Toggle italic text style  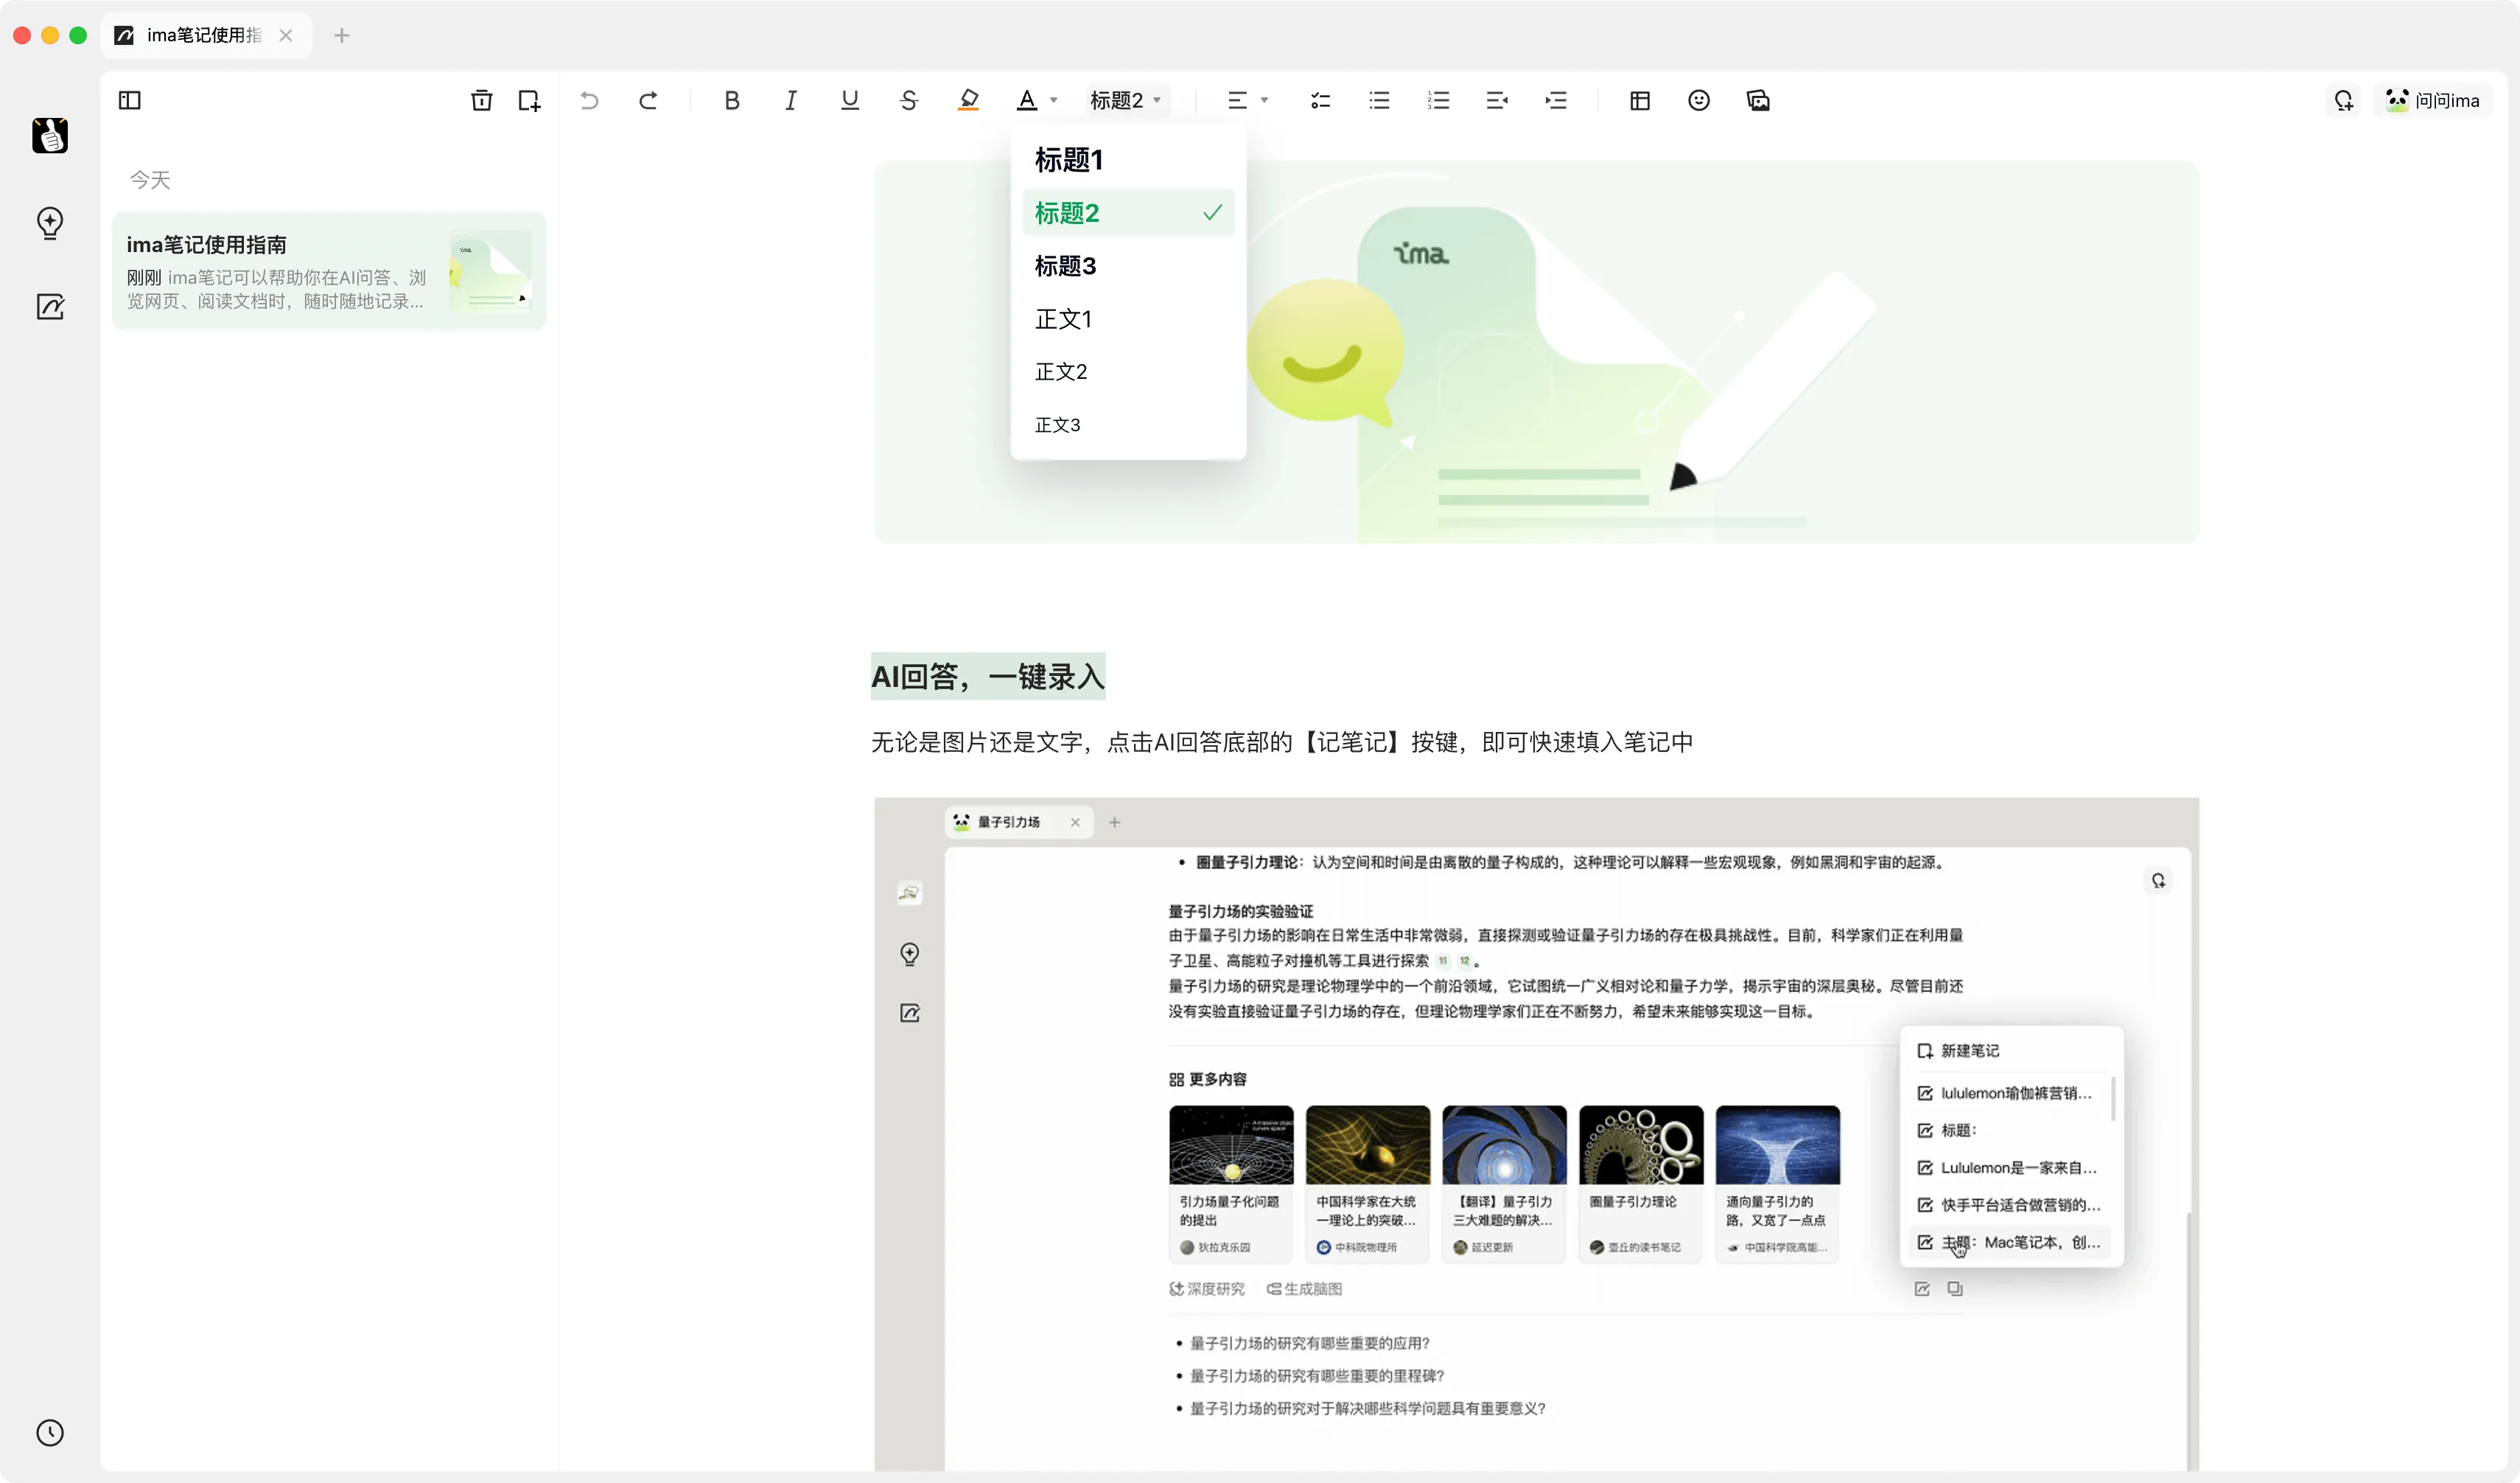[x=790, y=100]
